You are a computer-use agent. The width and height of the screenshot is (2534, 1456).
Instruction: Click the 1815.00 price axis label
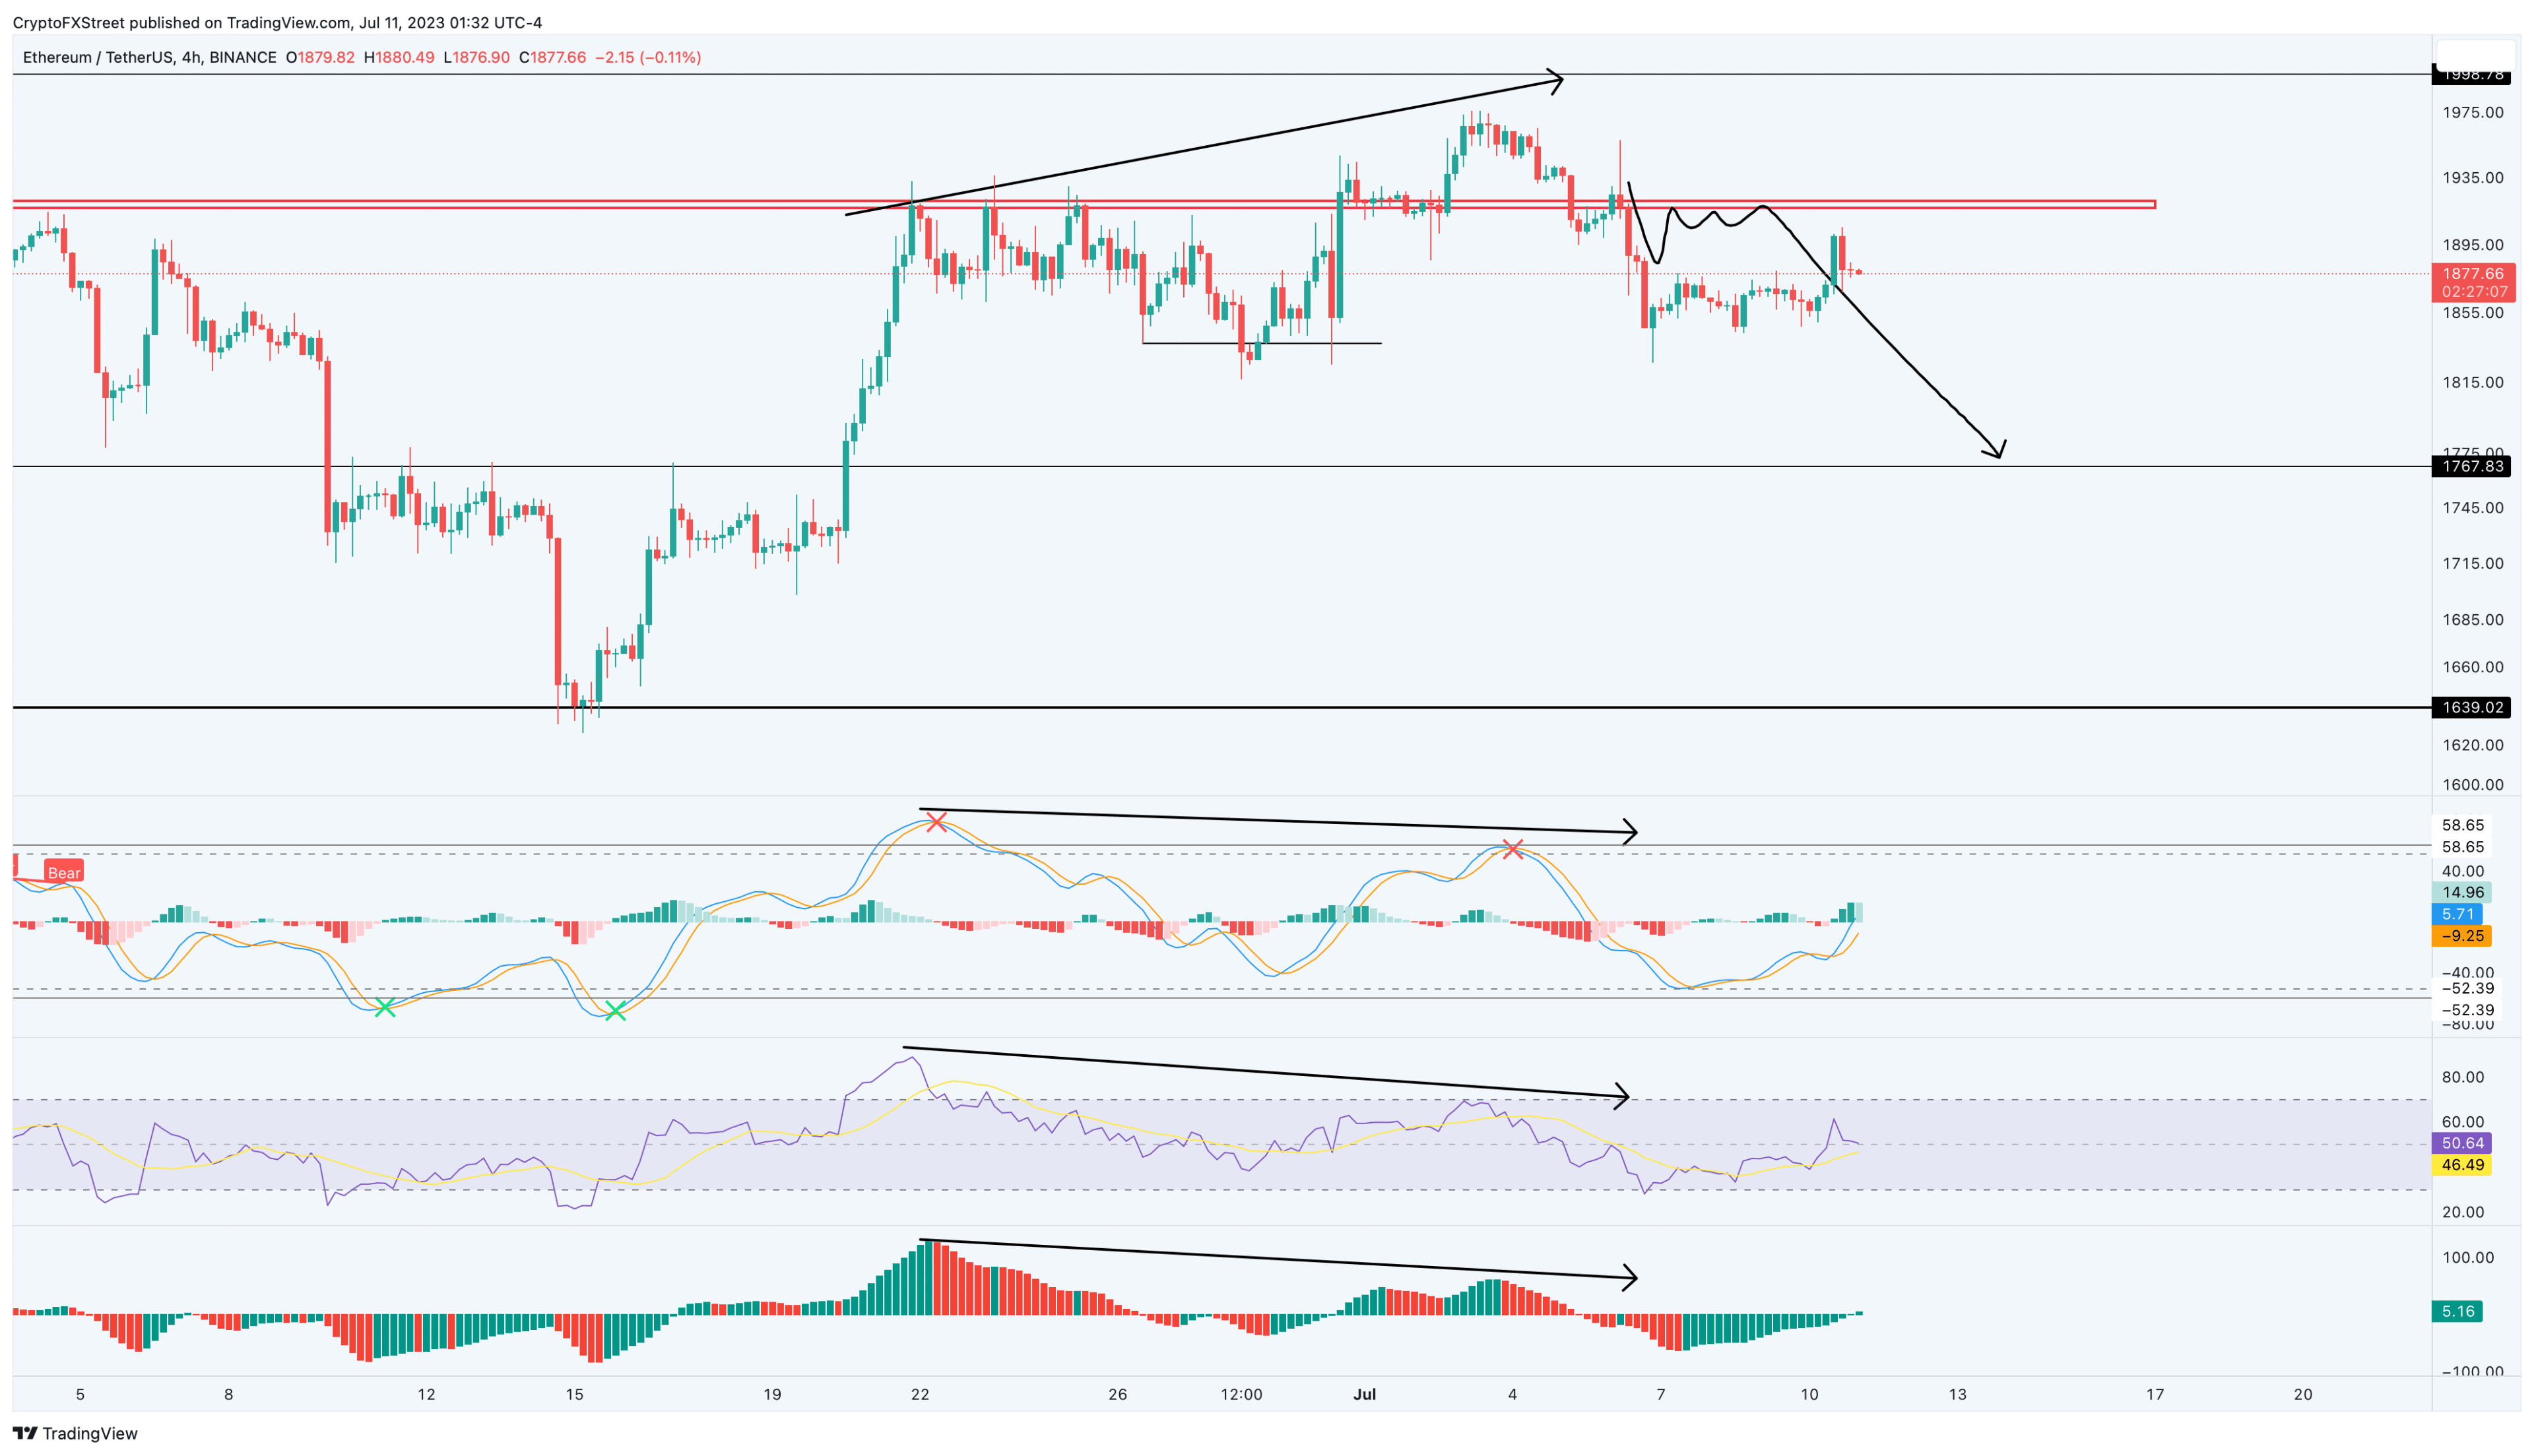2472,382
